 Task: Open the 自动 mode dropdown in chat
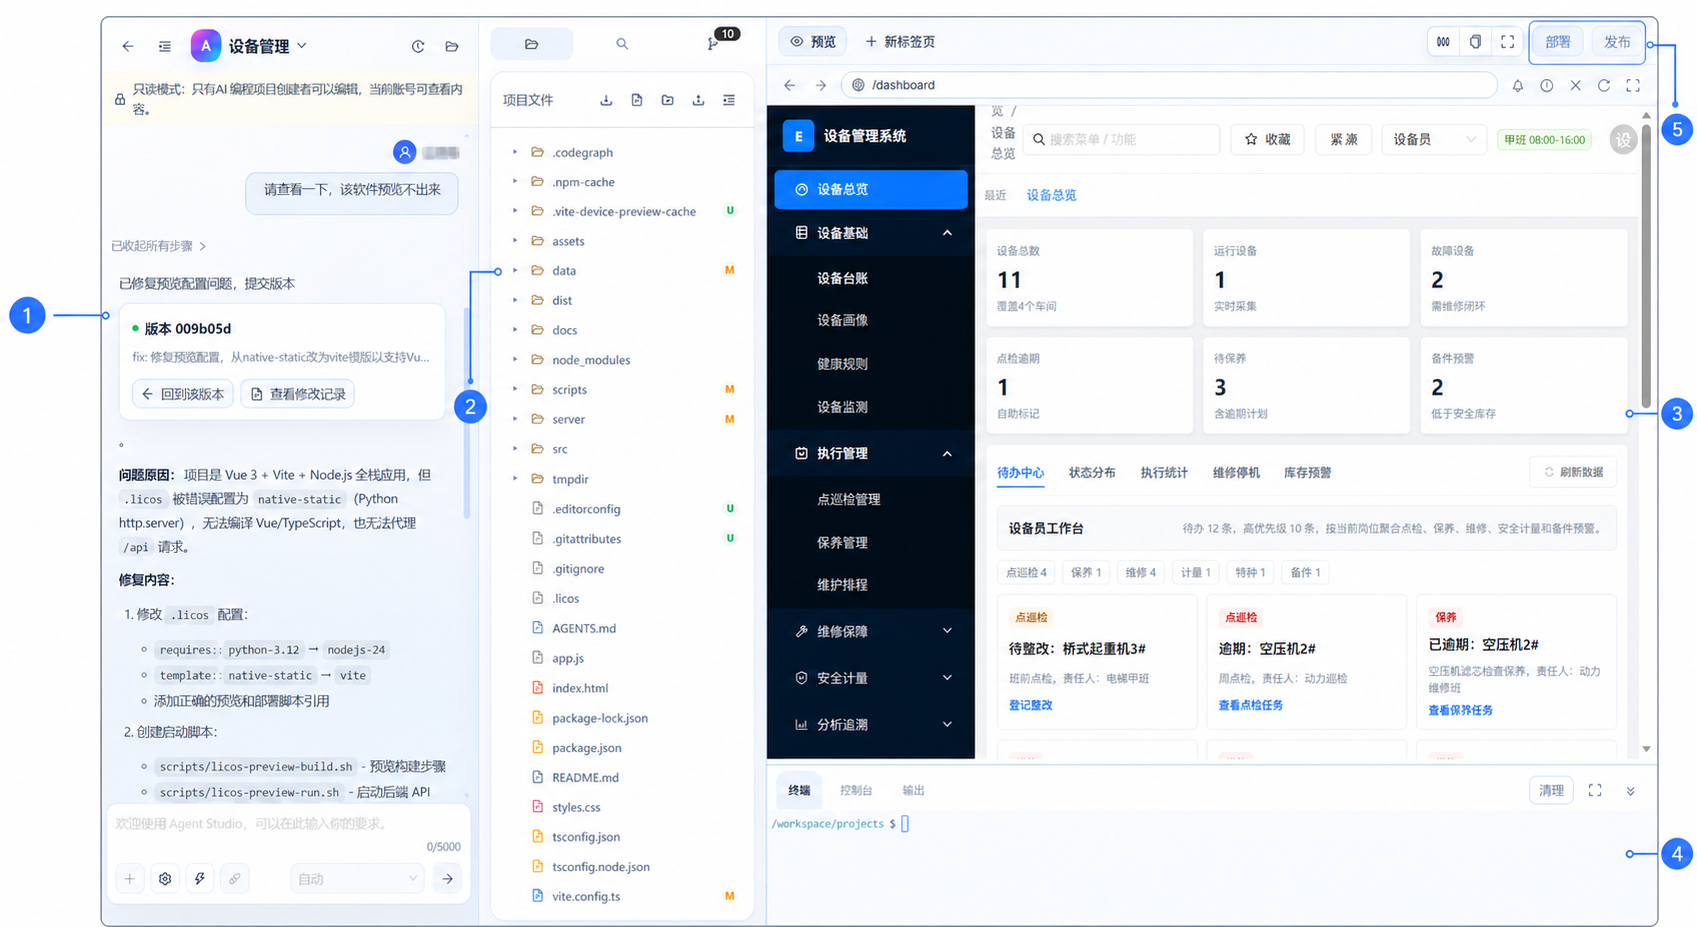357,879
